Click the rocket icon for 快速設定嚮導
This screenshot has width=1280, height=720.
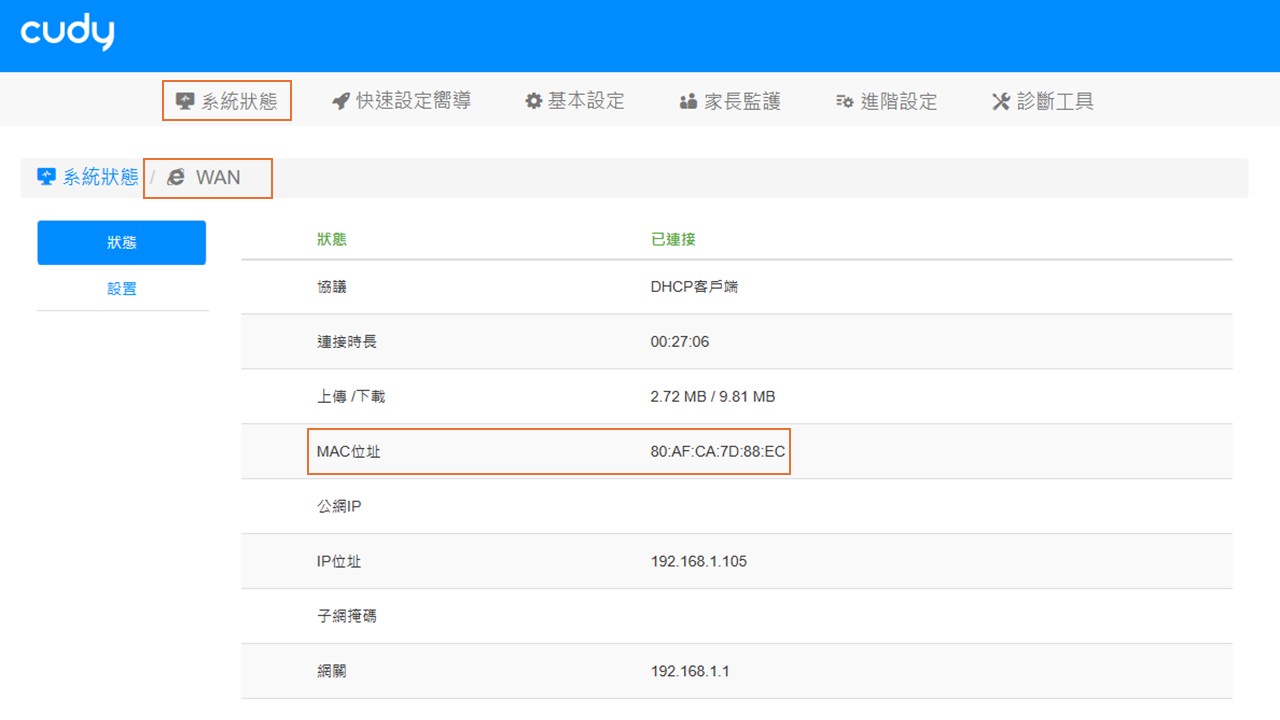pos(341,101)
